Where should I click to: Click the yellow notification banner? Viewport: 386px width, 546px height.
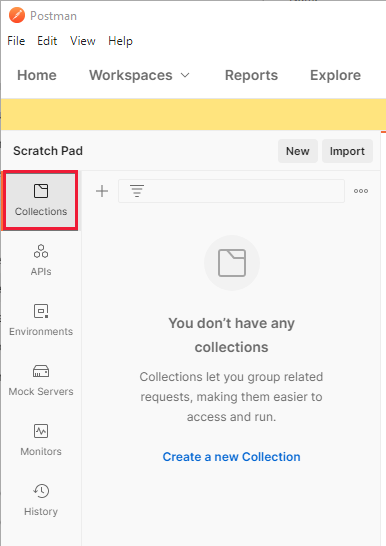pyautogui.click(x=194, y=114)
